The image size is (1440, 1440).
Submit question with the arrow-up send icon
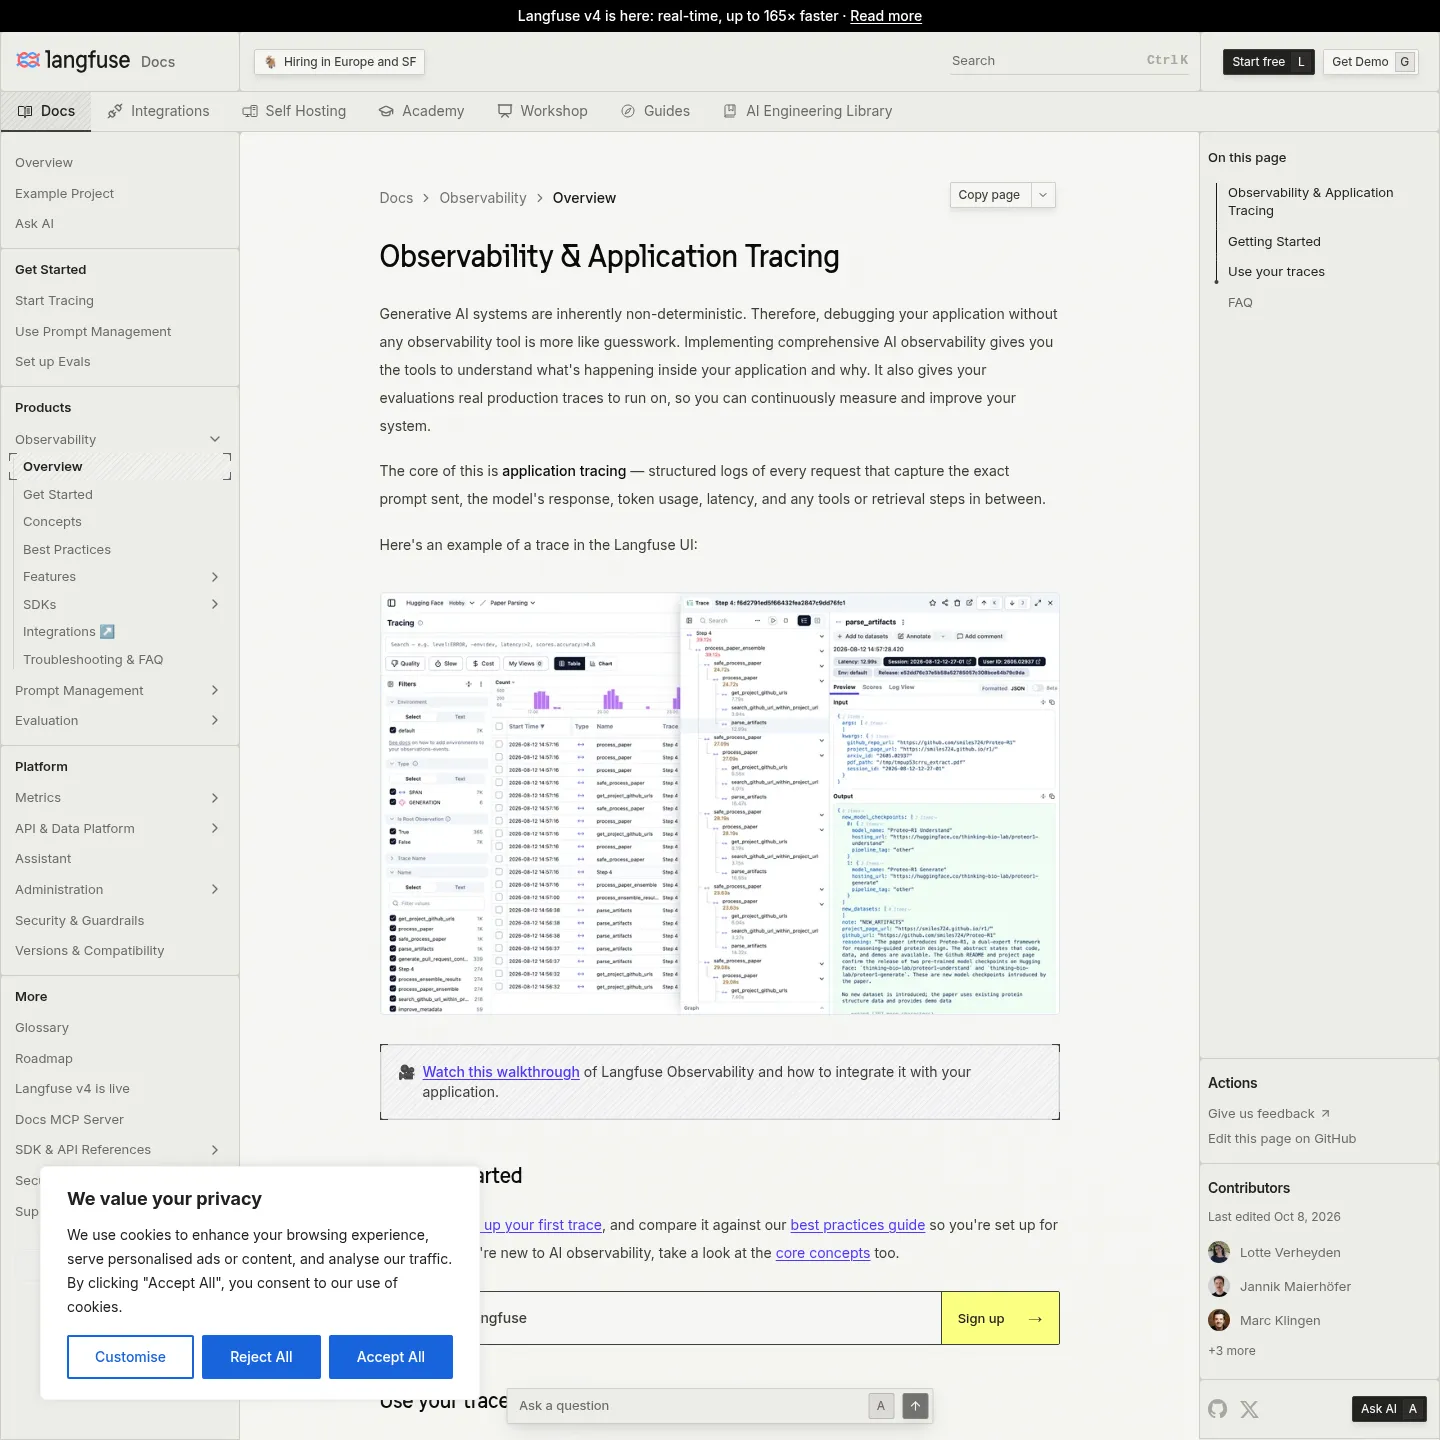click(915, 1406)
